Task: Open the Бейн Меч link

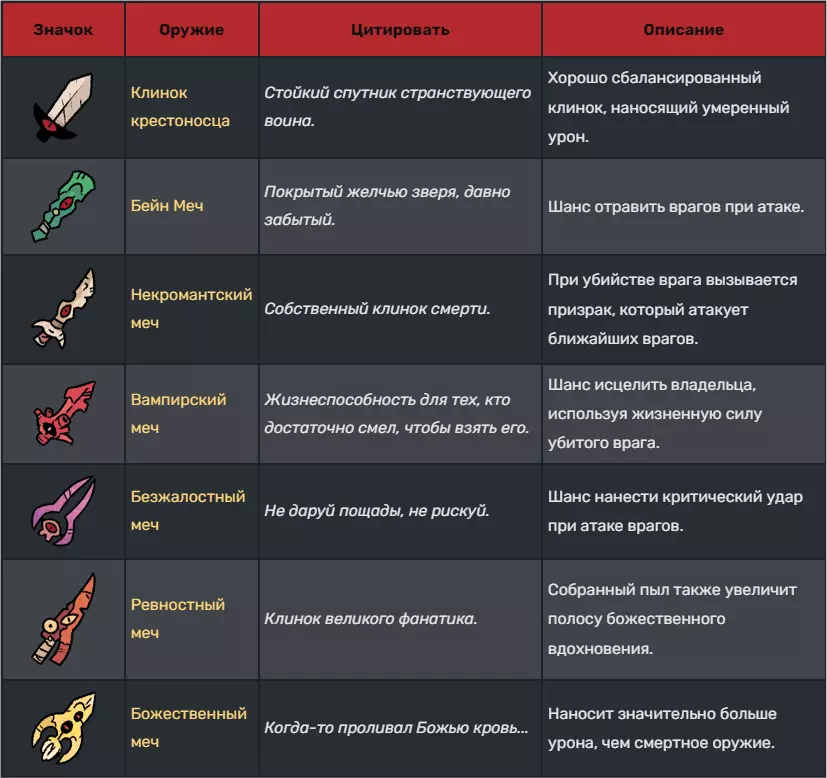Action: coord(168,205)
